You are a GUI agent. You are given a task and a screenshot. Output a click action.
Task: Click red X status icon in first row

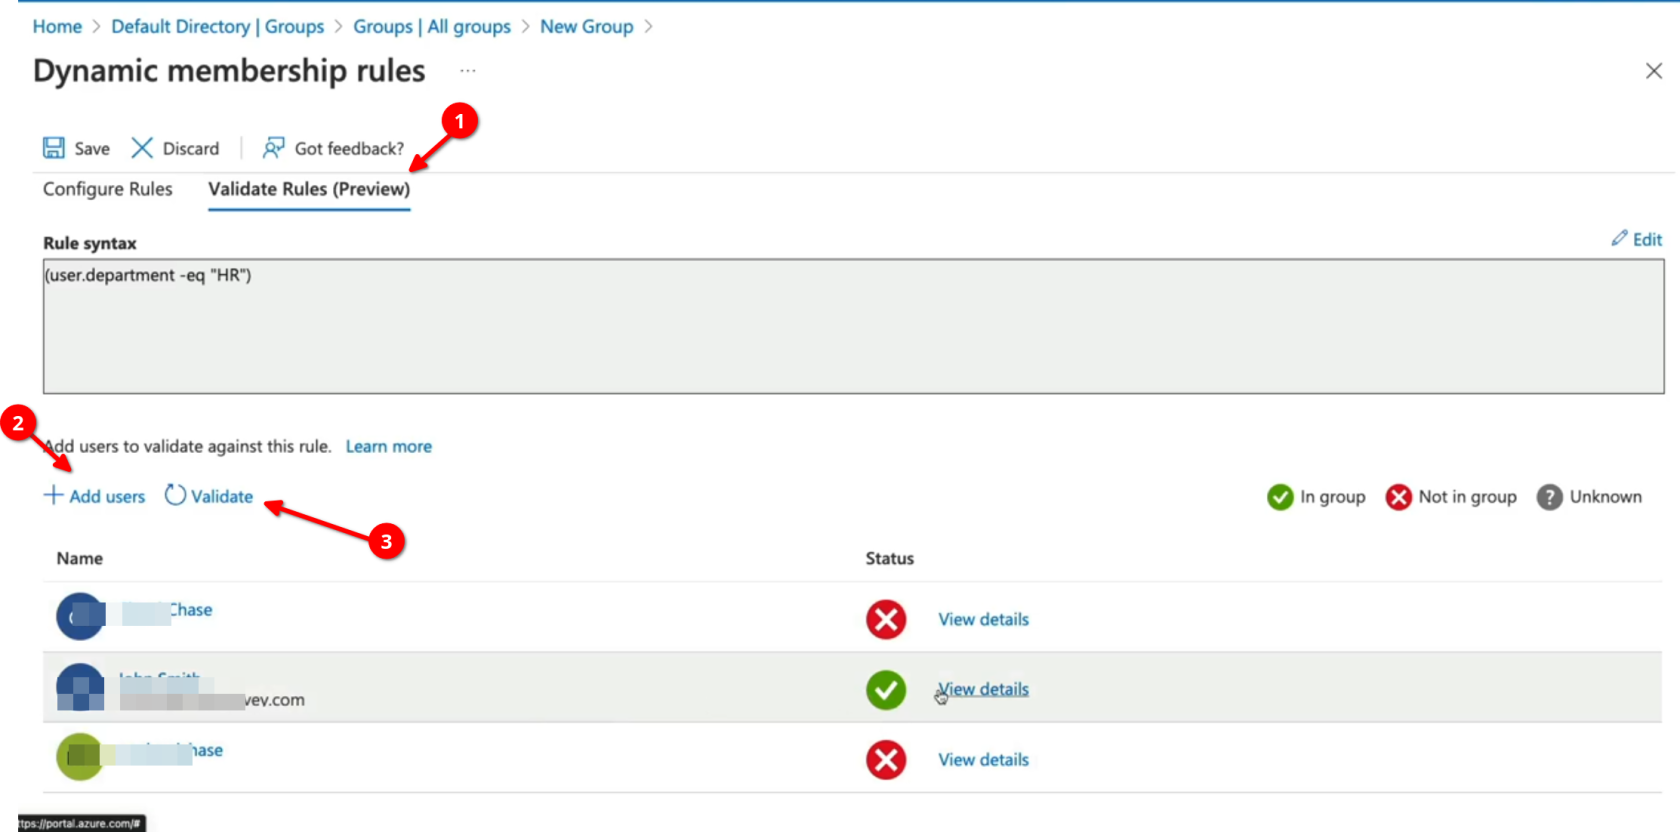pyautogui.click(x=885, y=619)
